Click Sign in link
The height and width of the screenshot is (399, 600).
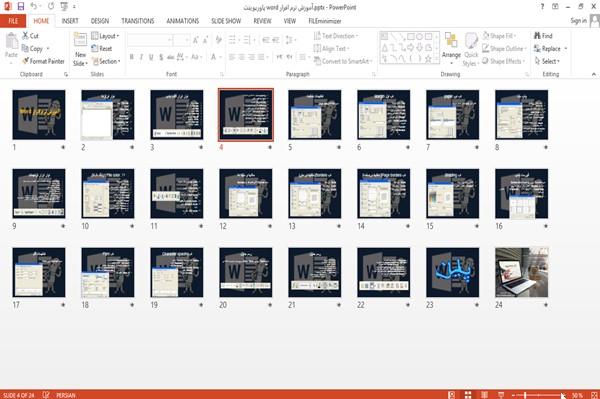(x=578, y=21)
